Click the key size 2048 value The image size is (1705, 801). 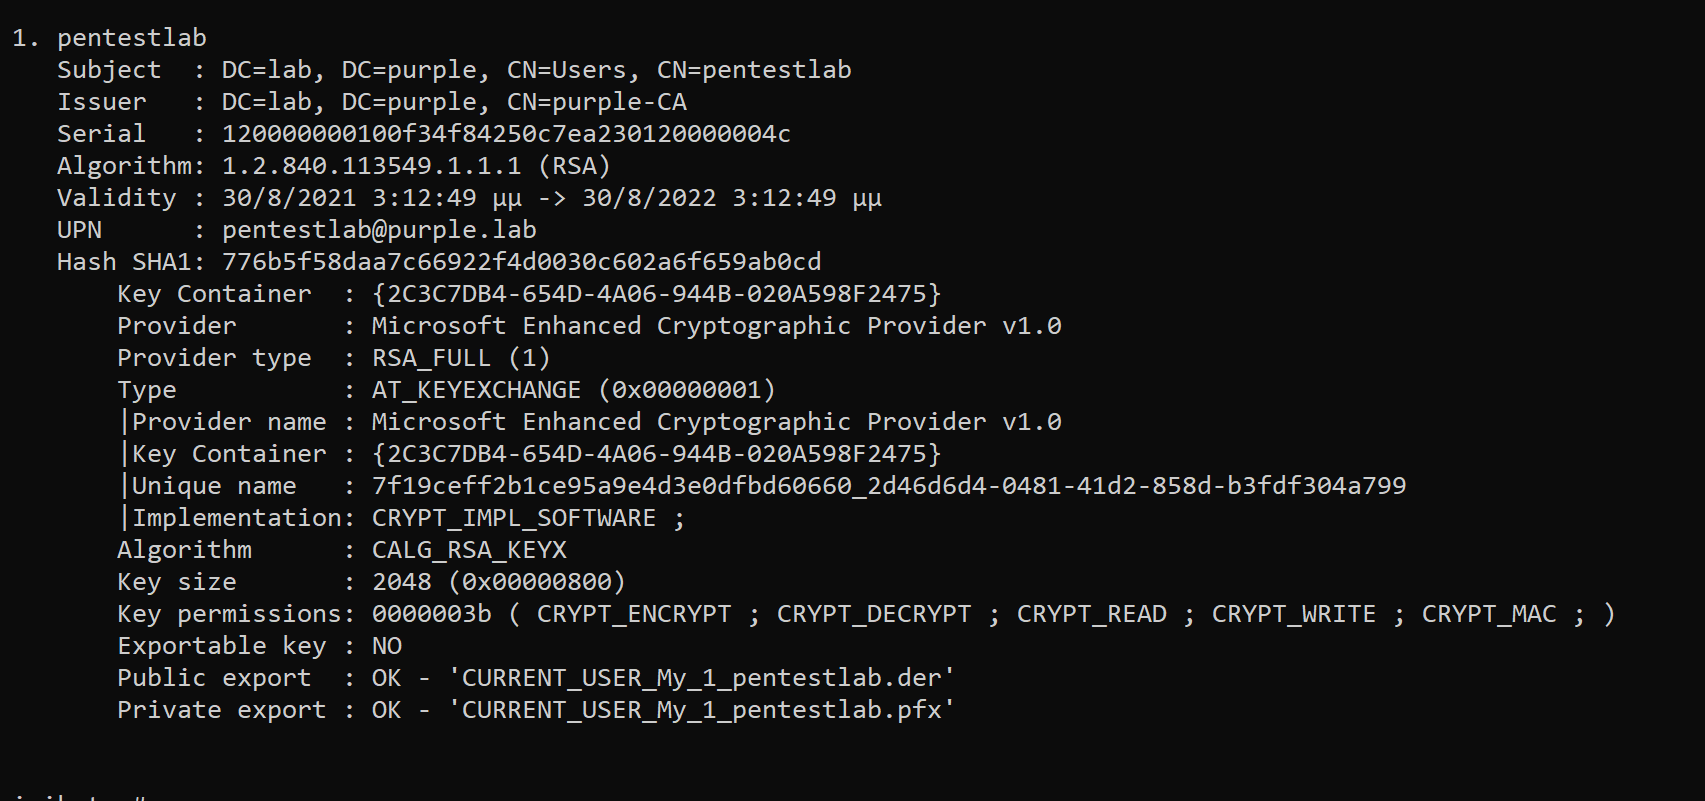pos(401,582)
